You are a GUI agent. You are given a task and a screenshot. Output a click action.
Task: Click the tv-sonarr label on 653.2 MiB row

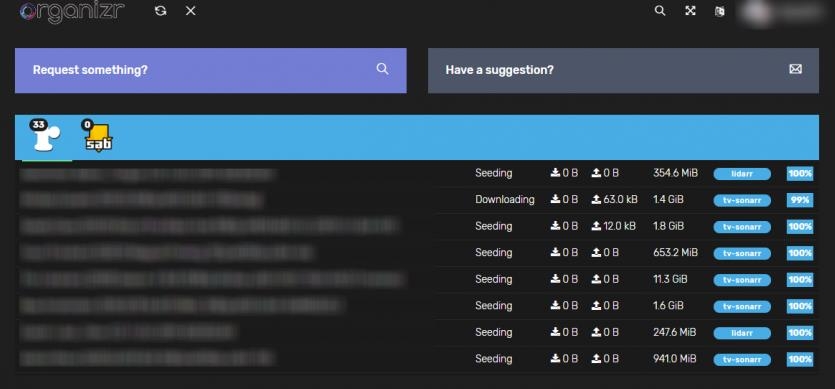742,254
